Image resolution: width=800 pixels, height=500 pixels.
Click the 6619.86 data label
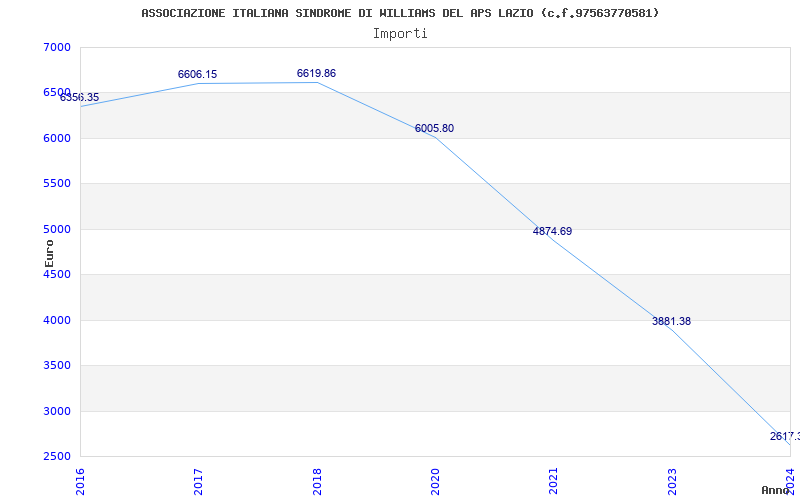[316, 73]
